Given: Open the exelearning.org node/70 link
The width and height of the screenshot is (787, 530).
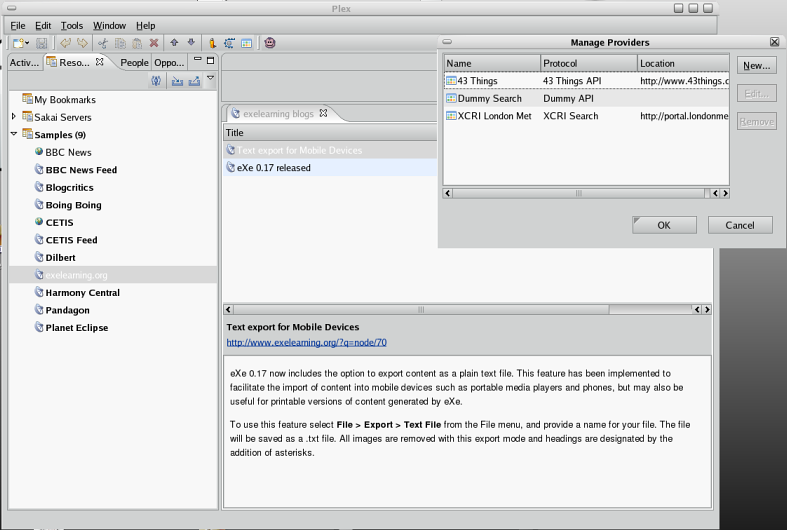Looking at the screenshot, I should (306, 342).
